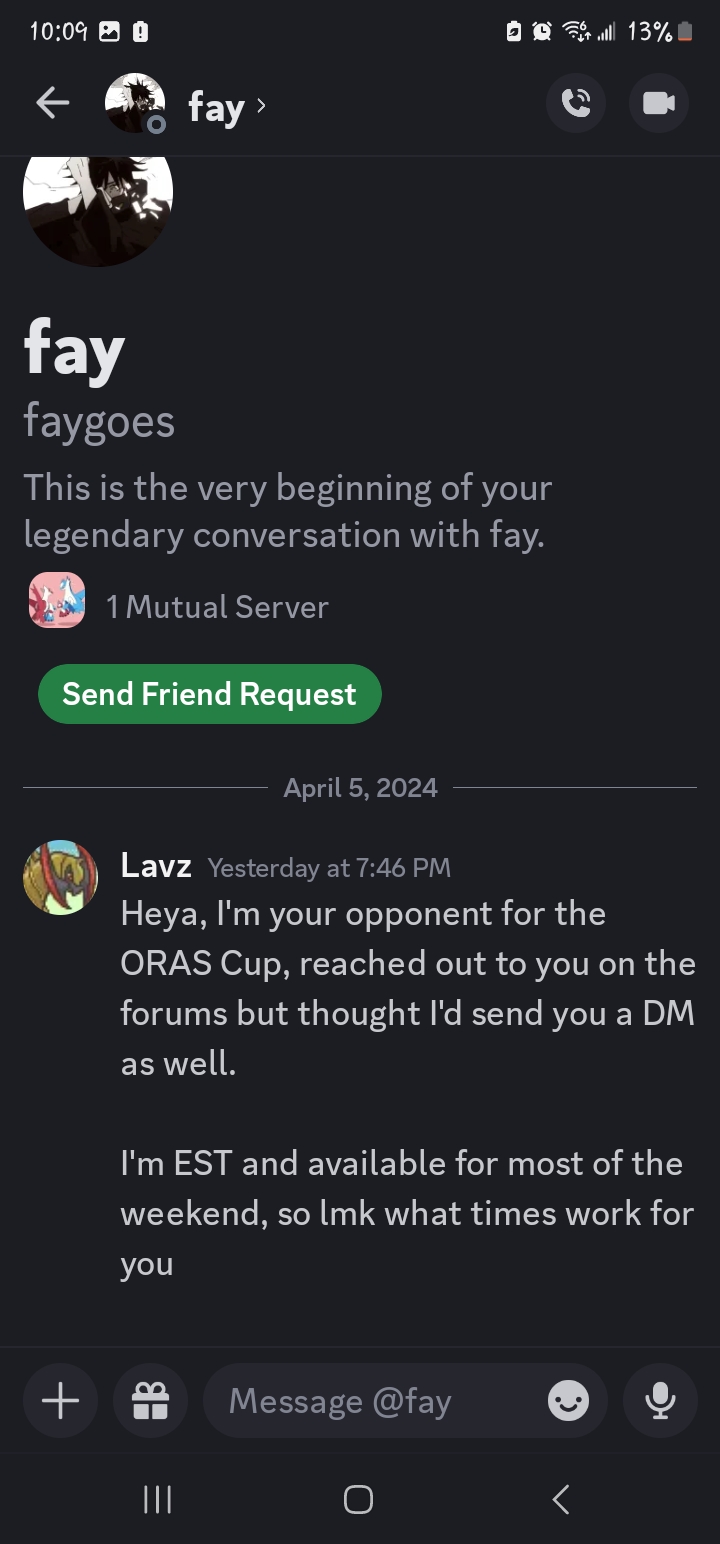Send Friend Request to fay
The image size is (720, 1544).
209,693
